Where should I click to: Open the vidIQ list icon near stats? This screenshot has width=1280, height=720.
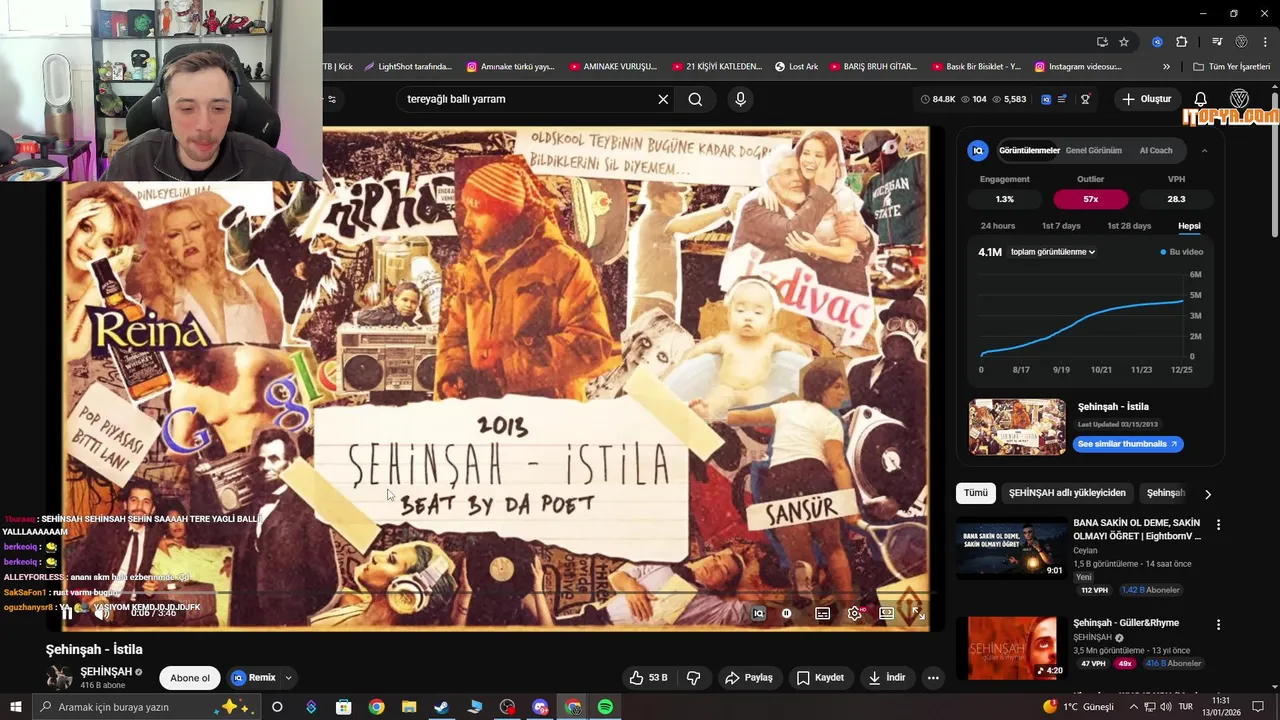(x=1062, y=99)
